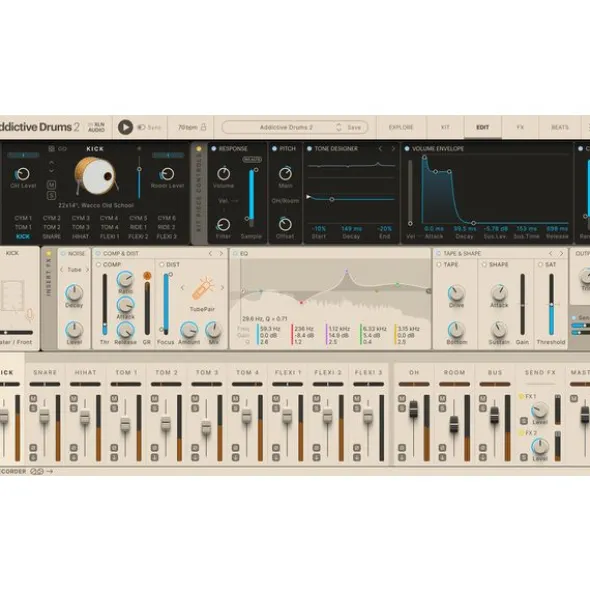The height and width of the screenshot is (591, 590).
Task: Click the 70bpm tempo field
Action: [x=187, y=127]
